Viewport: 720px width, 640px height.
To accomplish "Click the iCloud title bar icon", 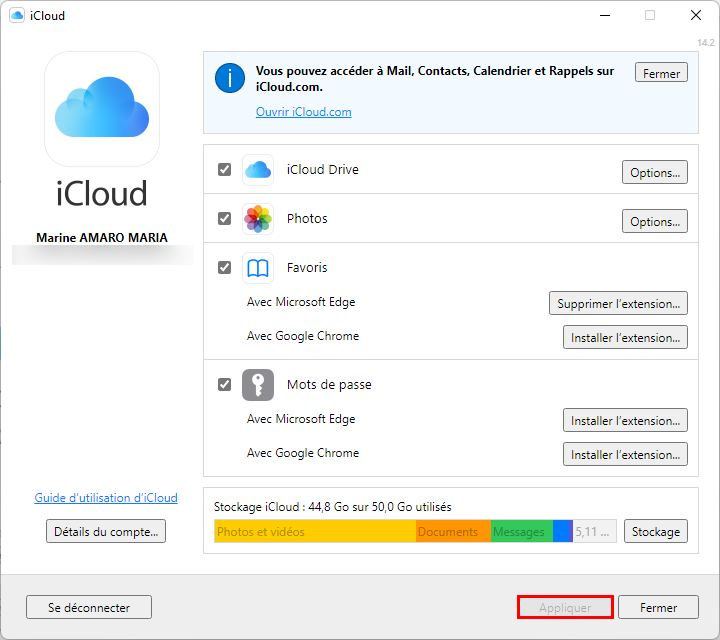I will point(17,15).
